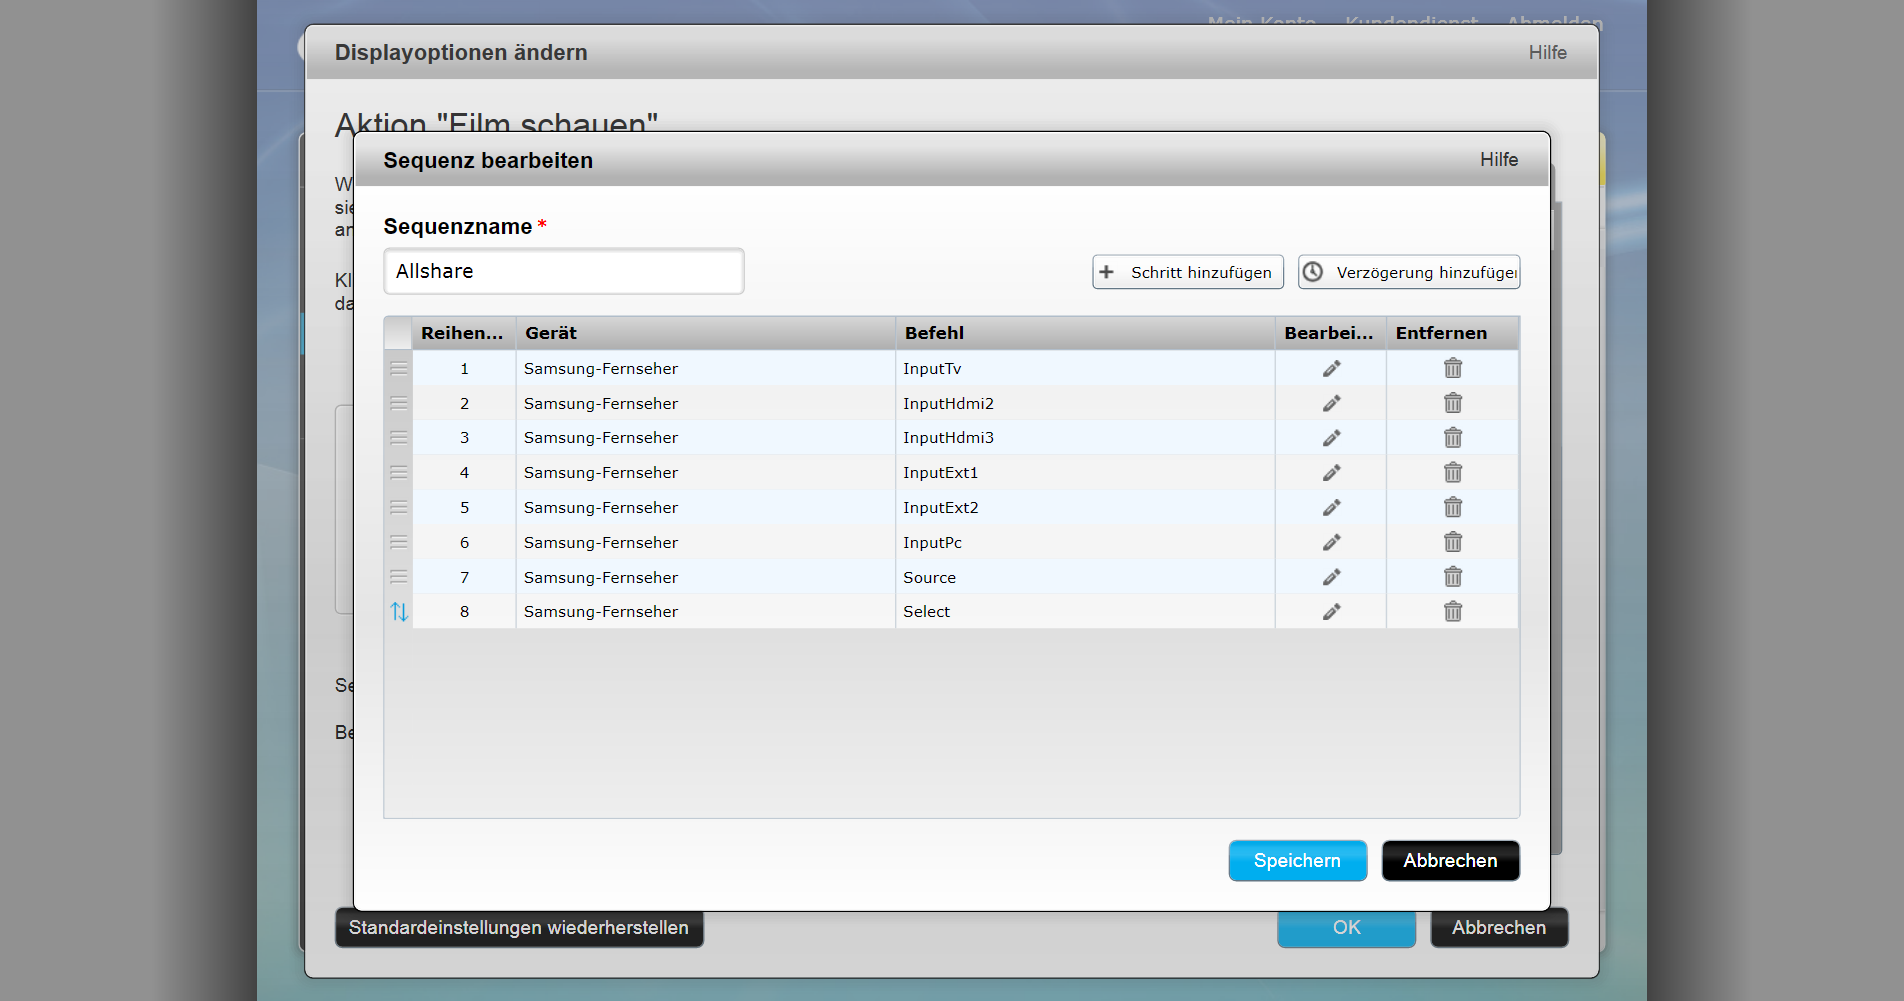The image size is (1904, 1001).
Task: Save the sequence with Speichern
Action: point(1297,861)
